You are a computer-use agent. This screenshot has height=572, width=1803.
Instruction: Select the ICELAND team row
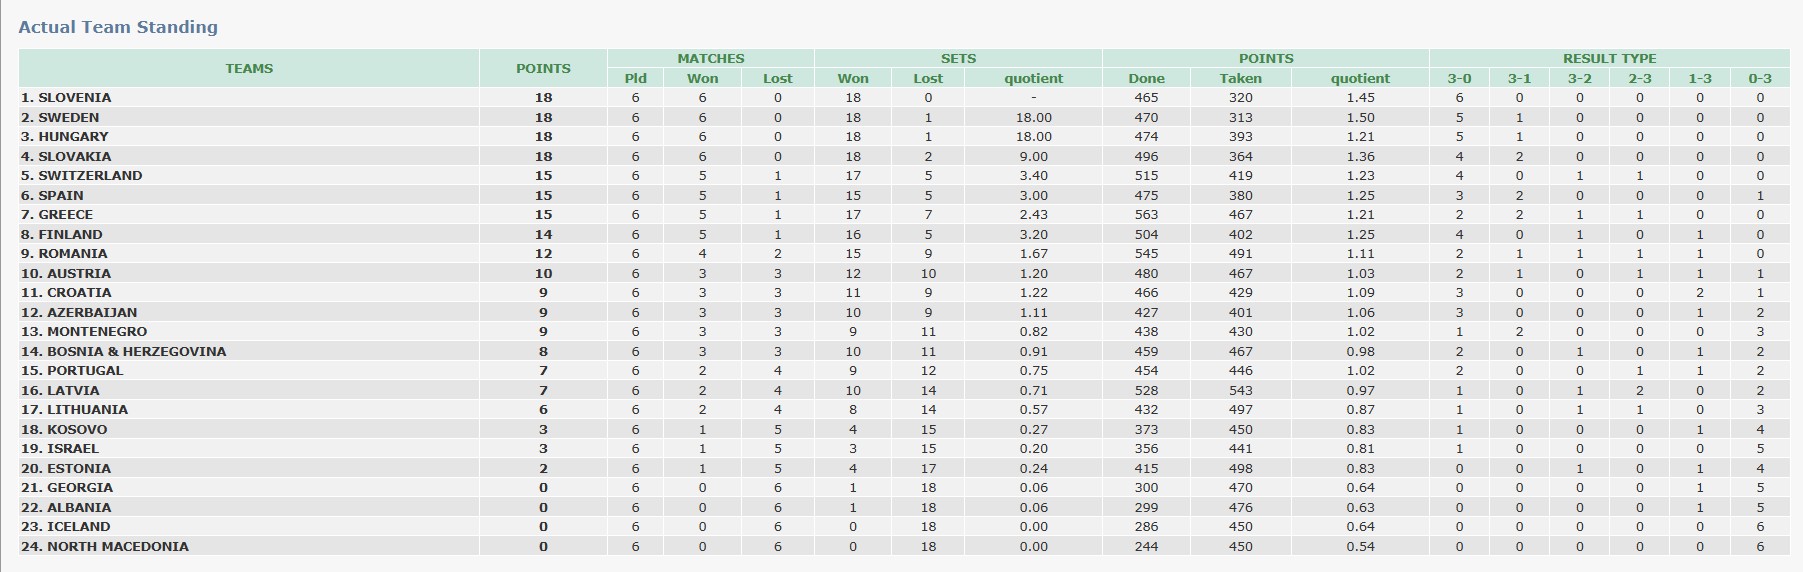tap(904, 527)
